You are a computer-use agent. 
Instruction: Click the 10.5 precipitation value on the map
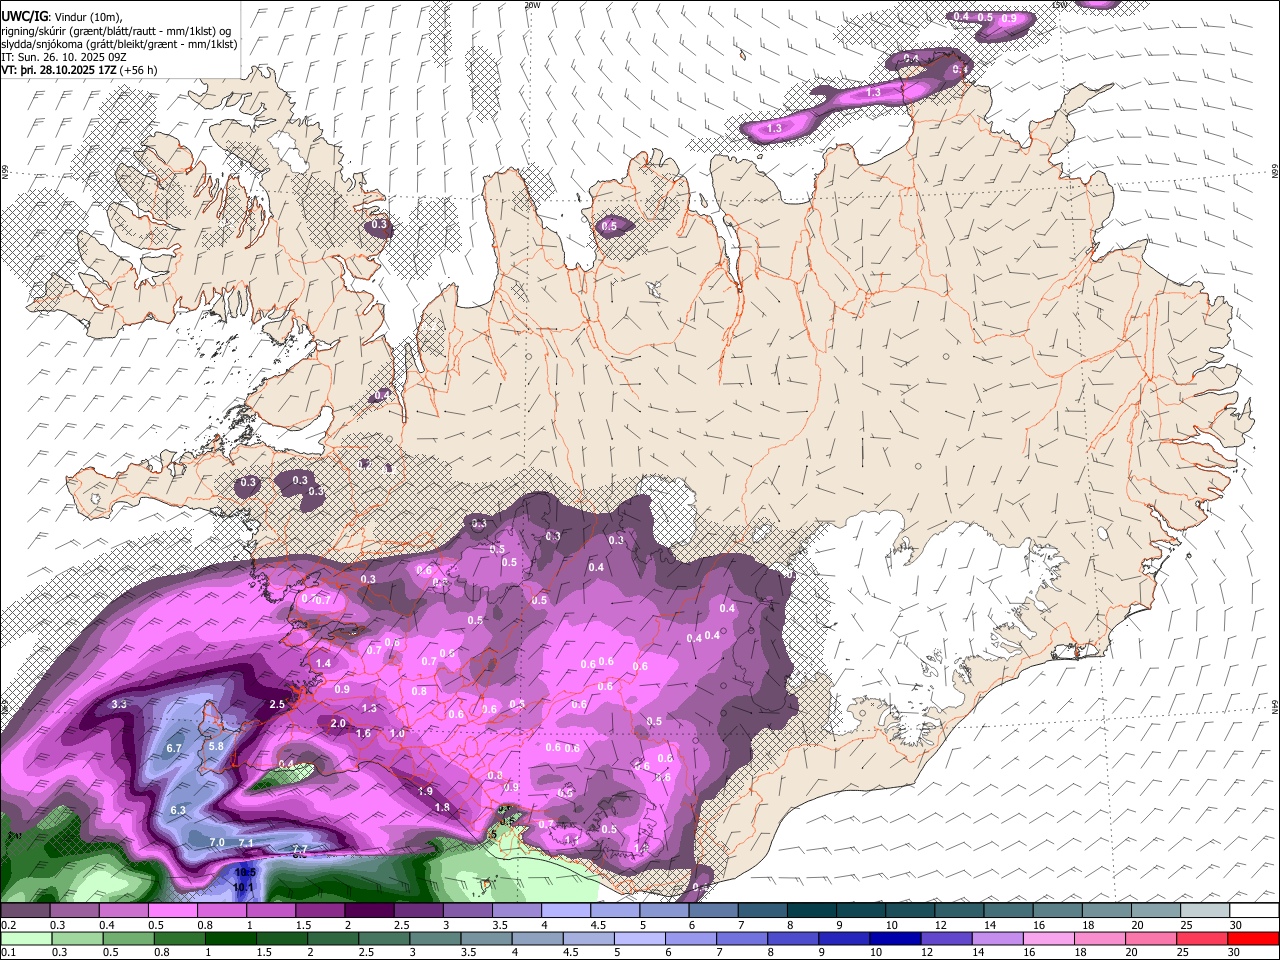244,872
